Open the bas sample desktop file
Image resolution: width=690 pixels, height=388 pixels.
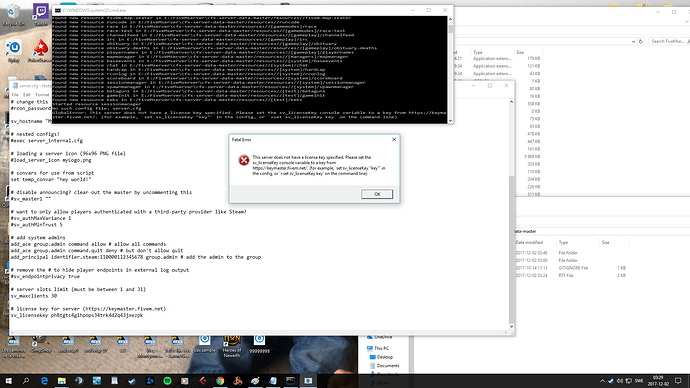pos(205,344)
